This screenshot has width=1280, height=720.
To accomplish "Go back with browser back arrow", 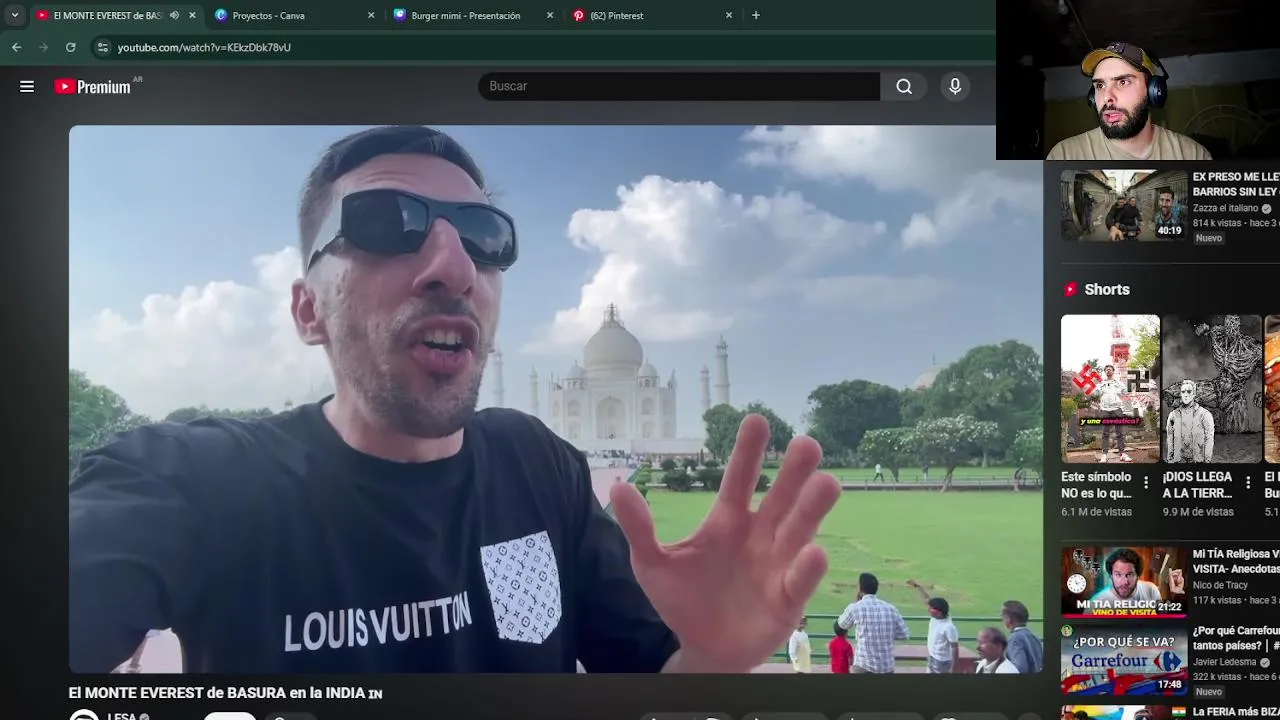I will [16, 47].
